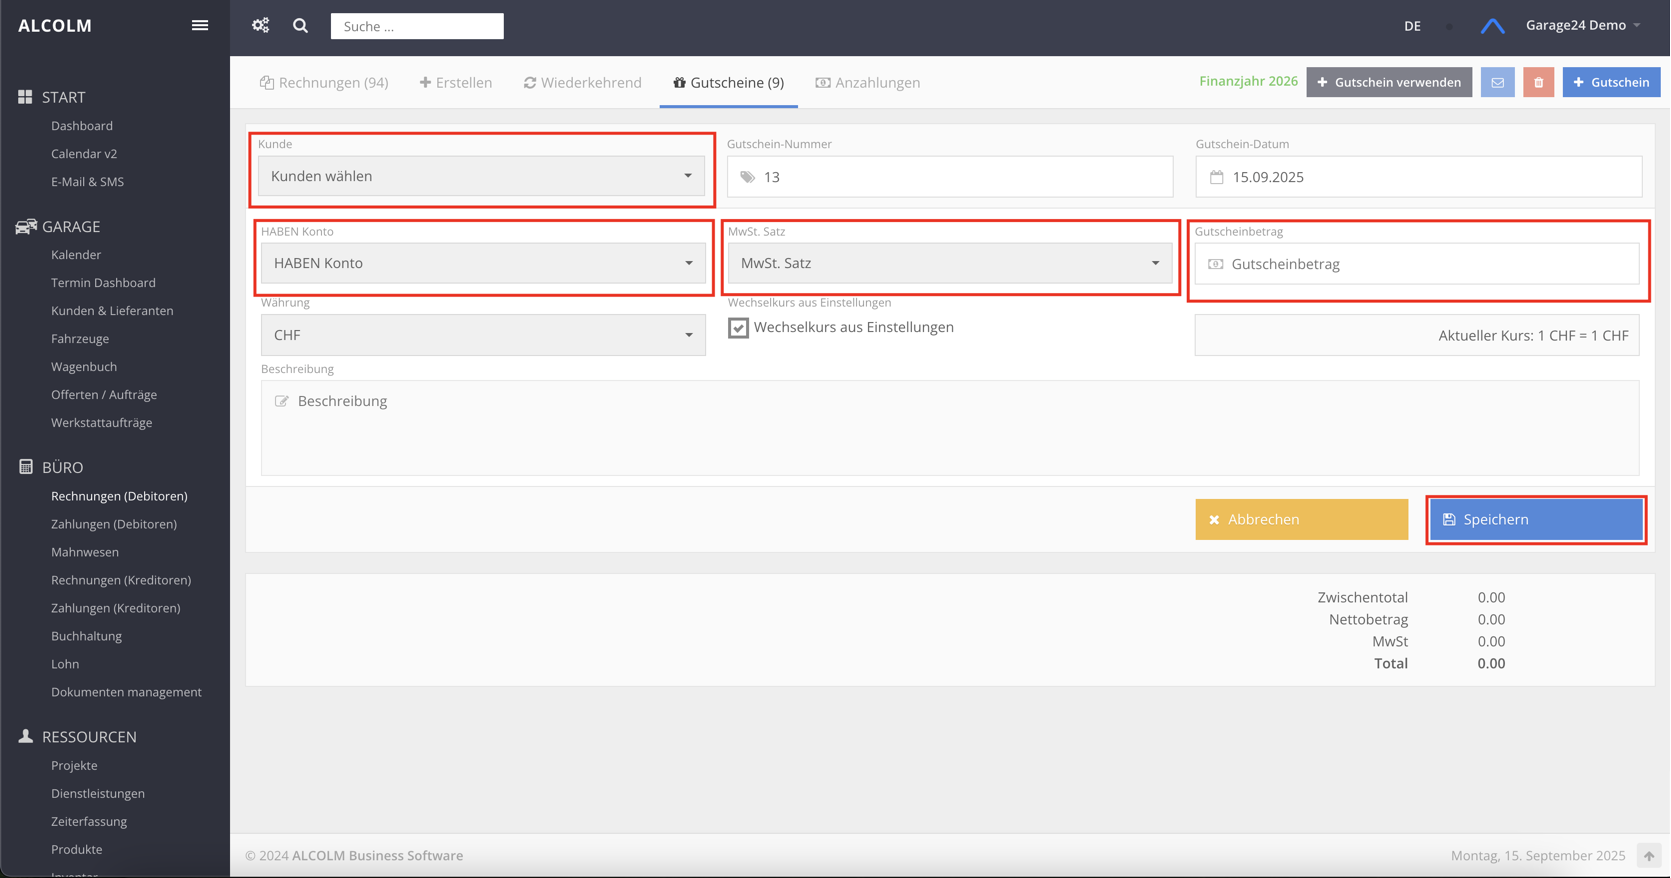This screenshot has height=878, width=1671.
Task: Open the settings gears icon
Action: point(261,26)
